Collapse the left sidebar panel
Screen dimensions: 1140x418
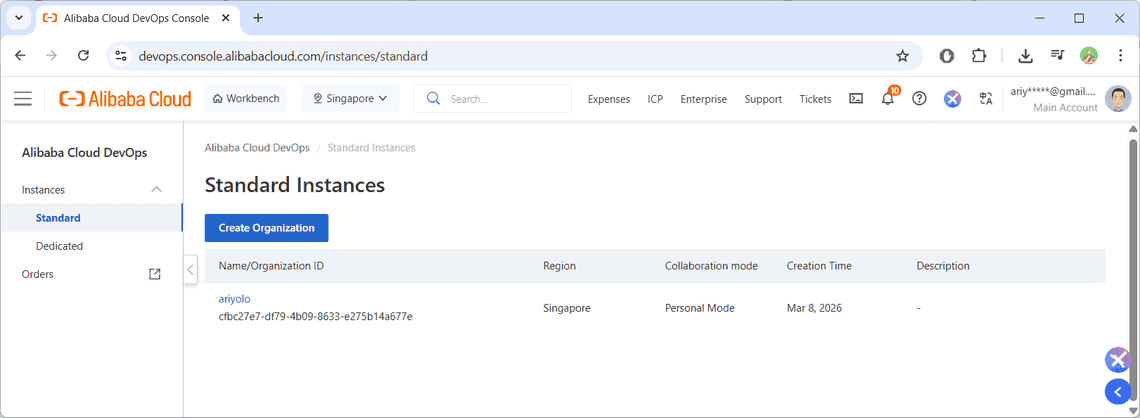190,269
